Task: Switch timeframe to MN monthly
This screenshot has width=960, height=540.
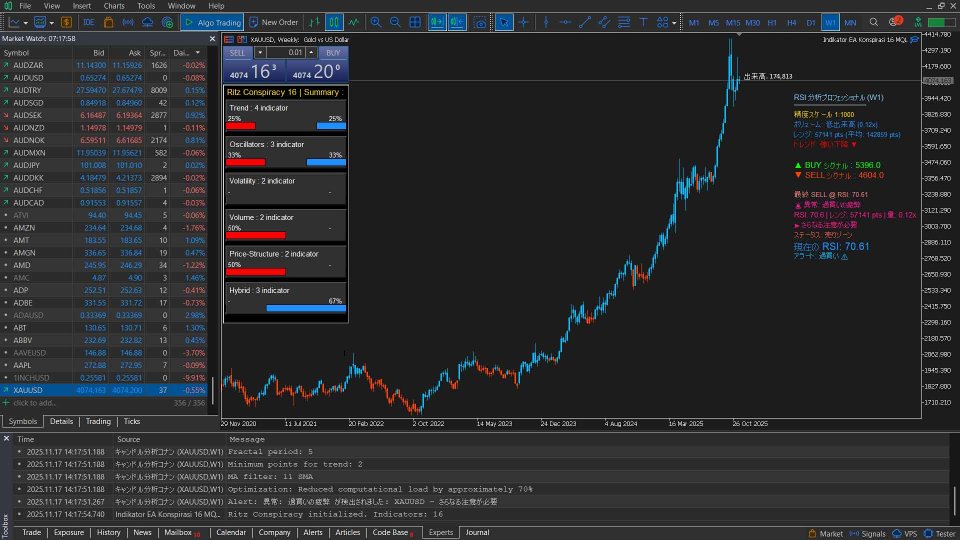Action: tap(850, 23)
